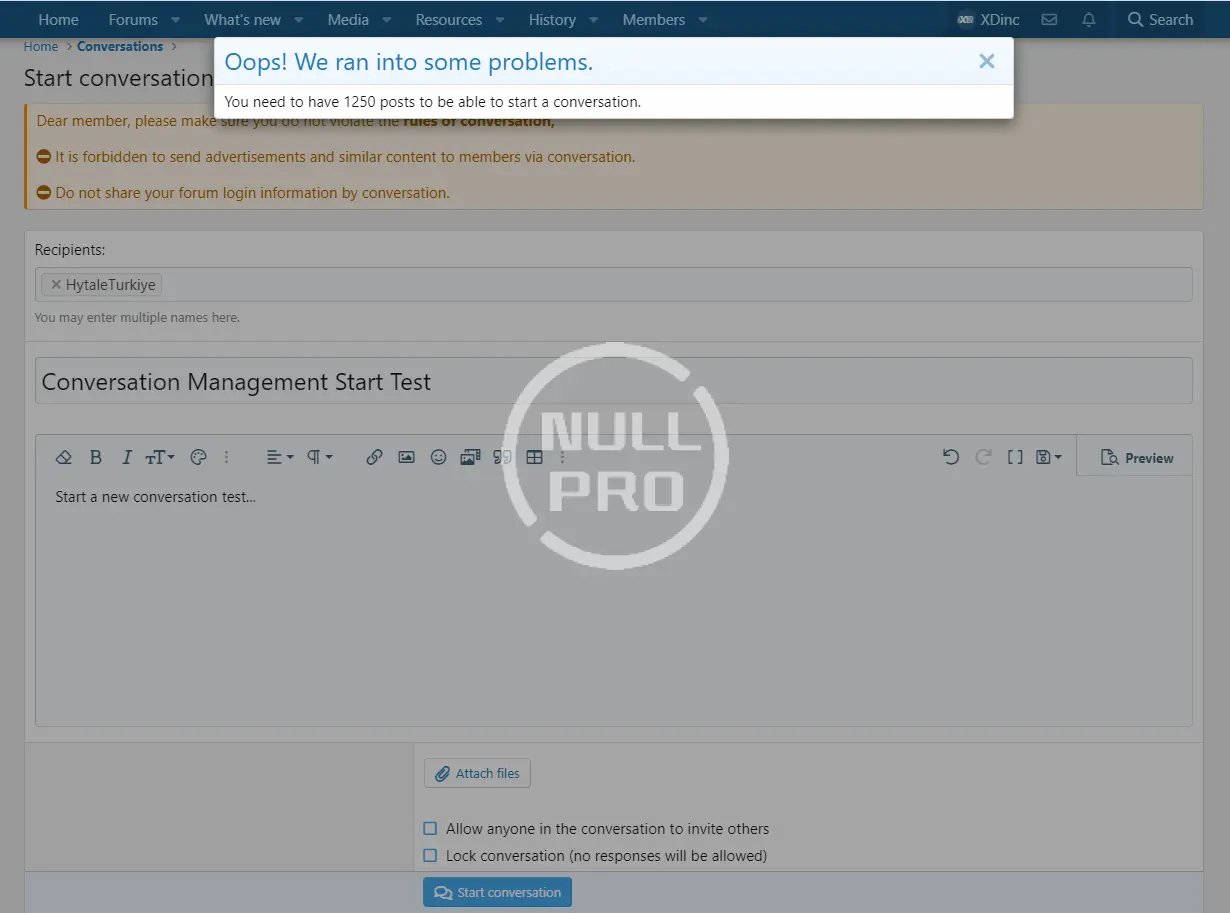The width and height of the screenshot is (1230, 913).
Task: Insert a table in the editor
Action: [534, 457]
